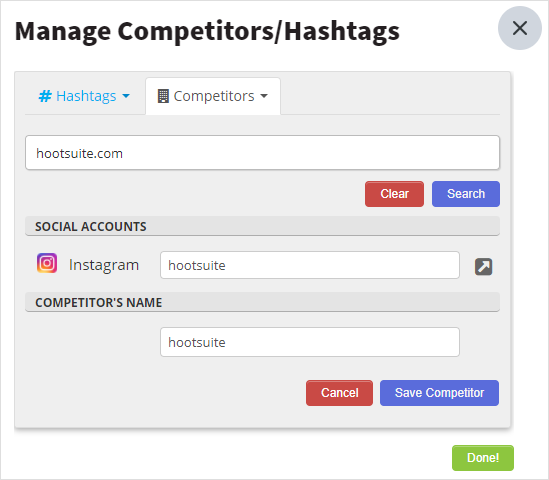Click the Instagram logo icon
The height and width of the screenshot is (480, 549).
(47, 263)
